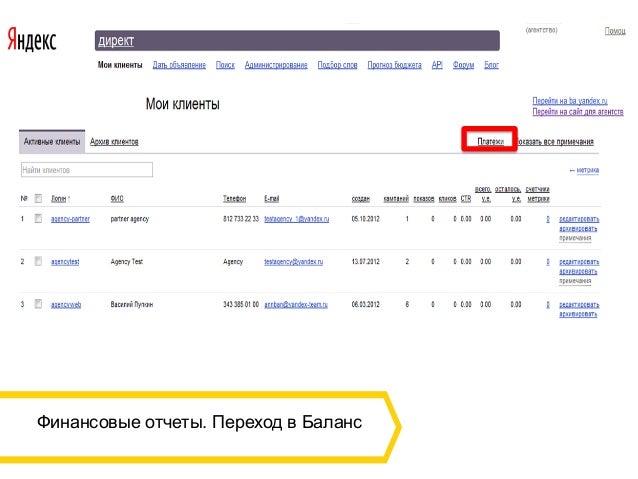Image resolution: width=638 pixels, height=479 pixels.
Task: Open metrika counters link for agencytest
Action: tap(548, 262)
